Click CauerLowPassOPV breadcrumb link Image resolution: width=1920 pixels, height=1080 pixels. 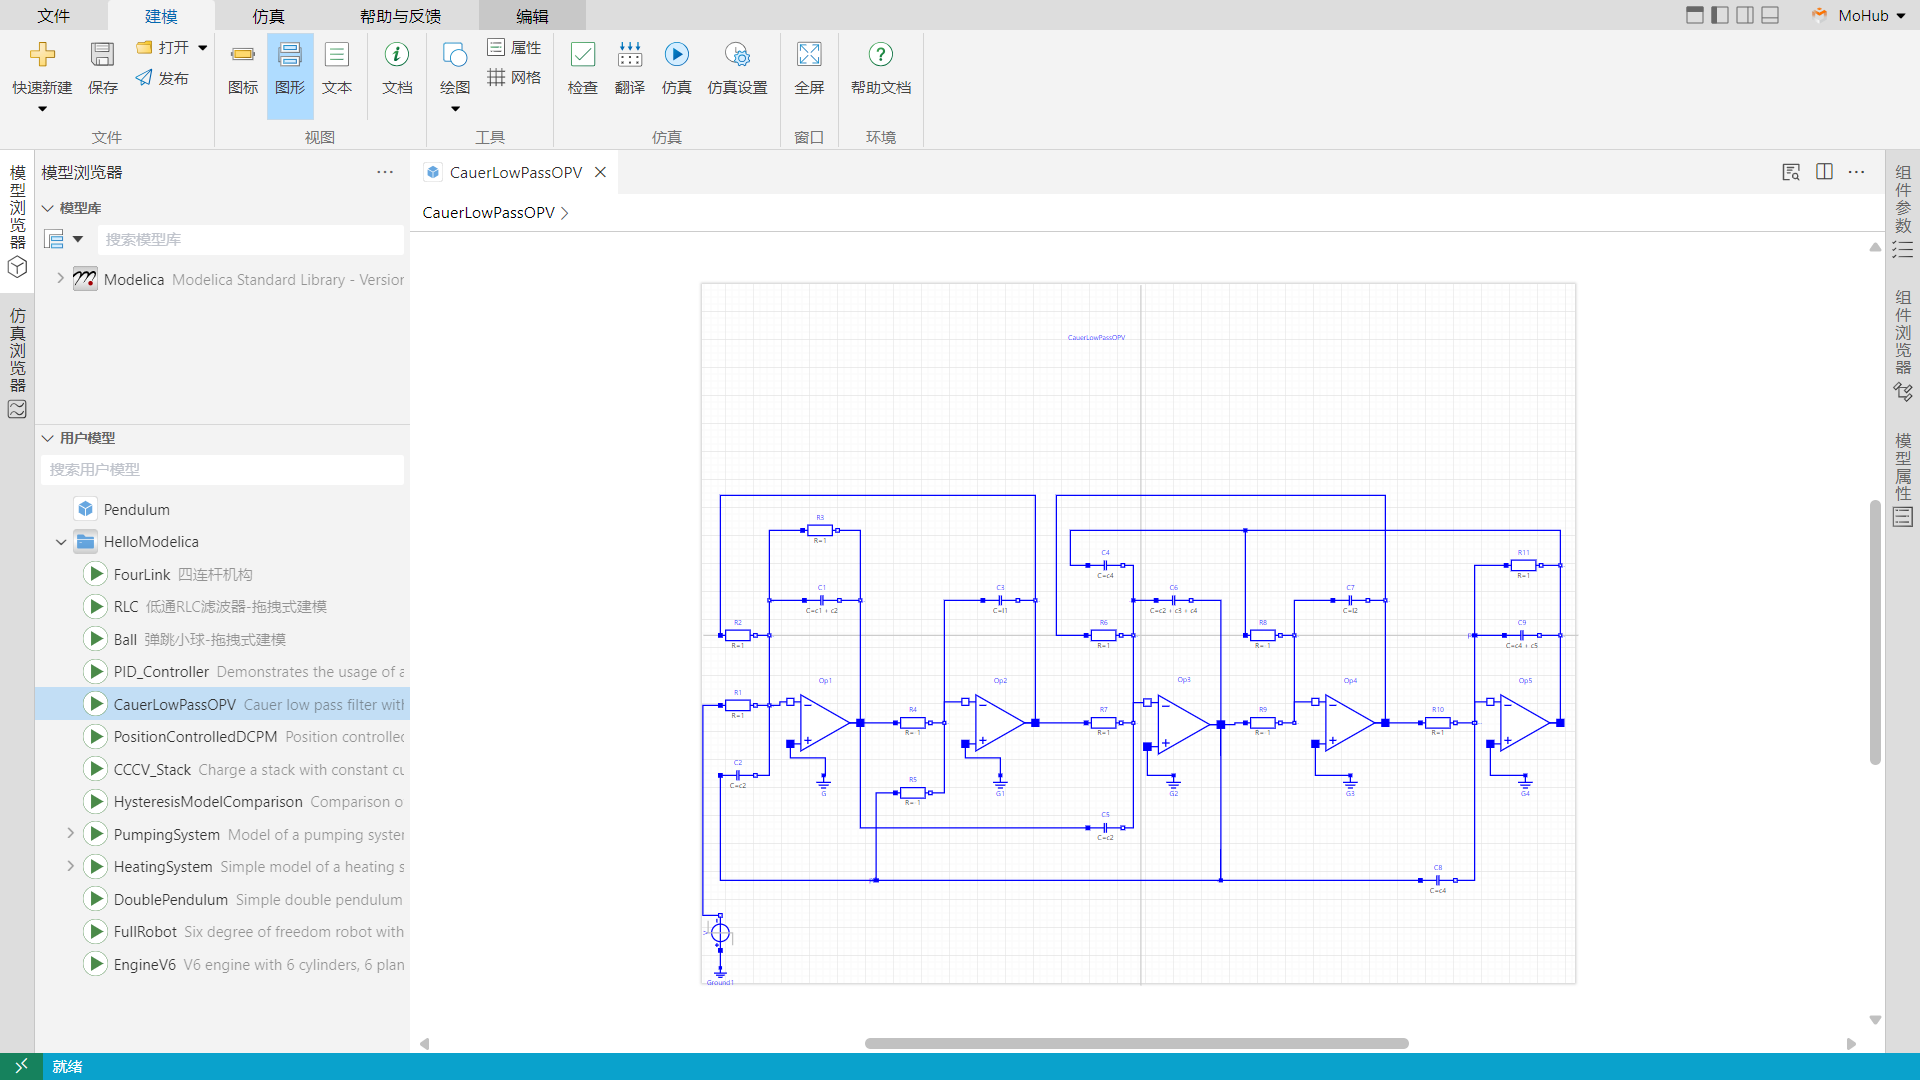point(488,212)
